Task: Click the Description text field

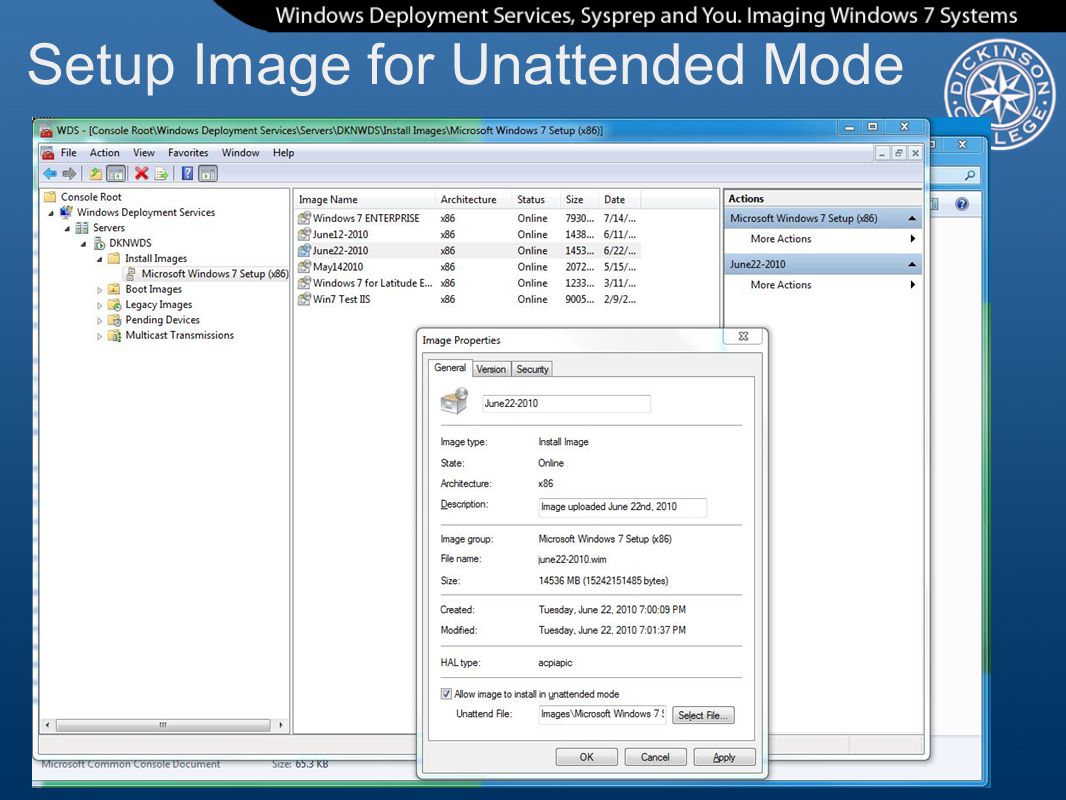Action: pos(622,507)
